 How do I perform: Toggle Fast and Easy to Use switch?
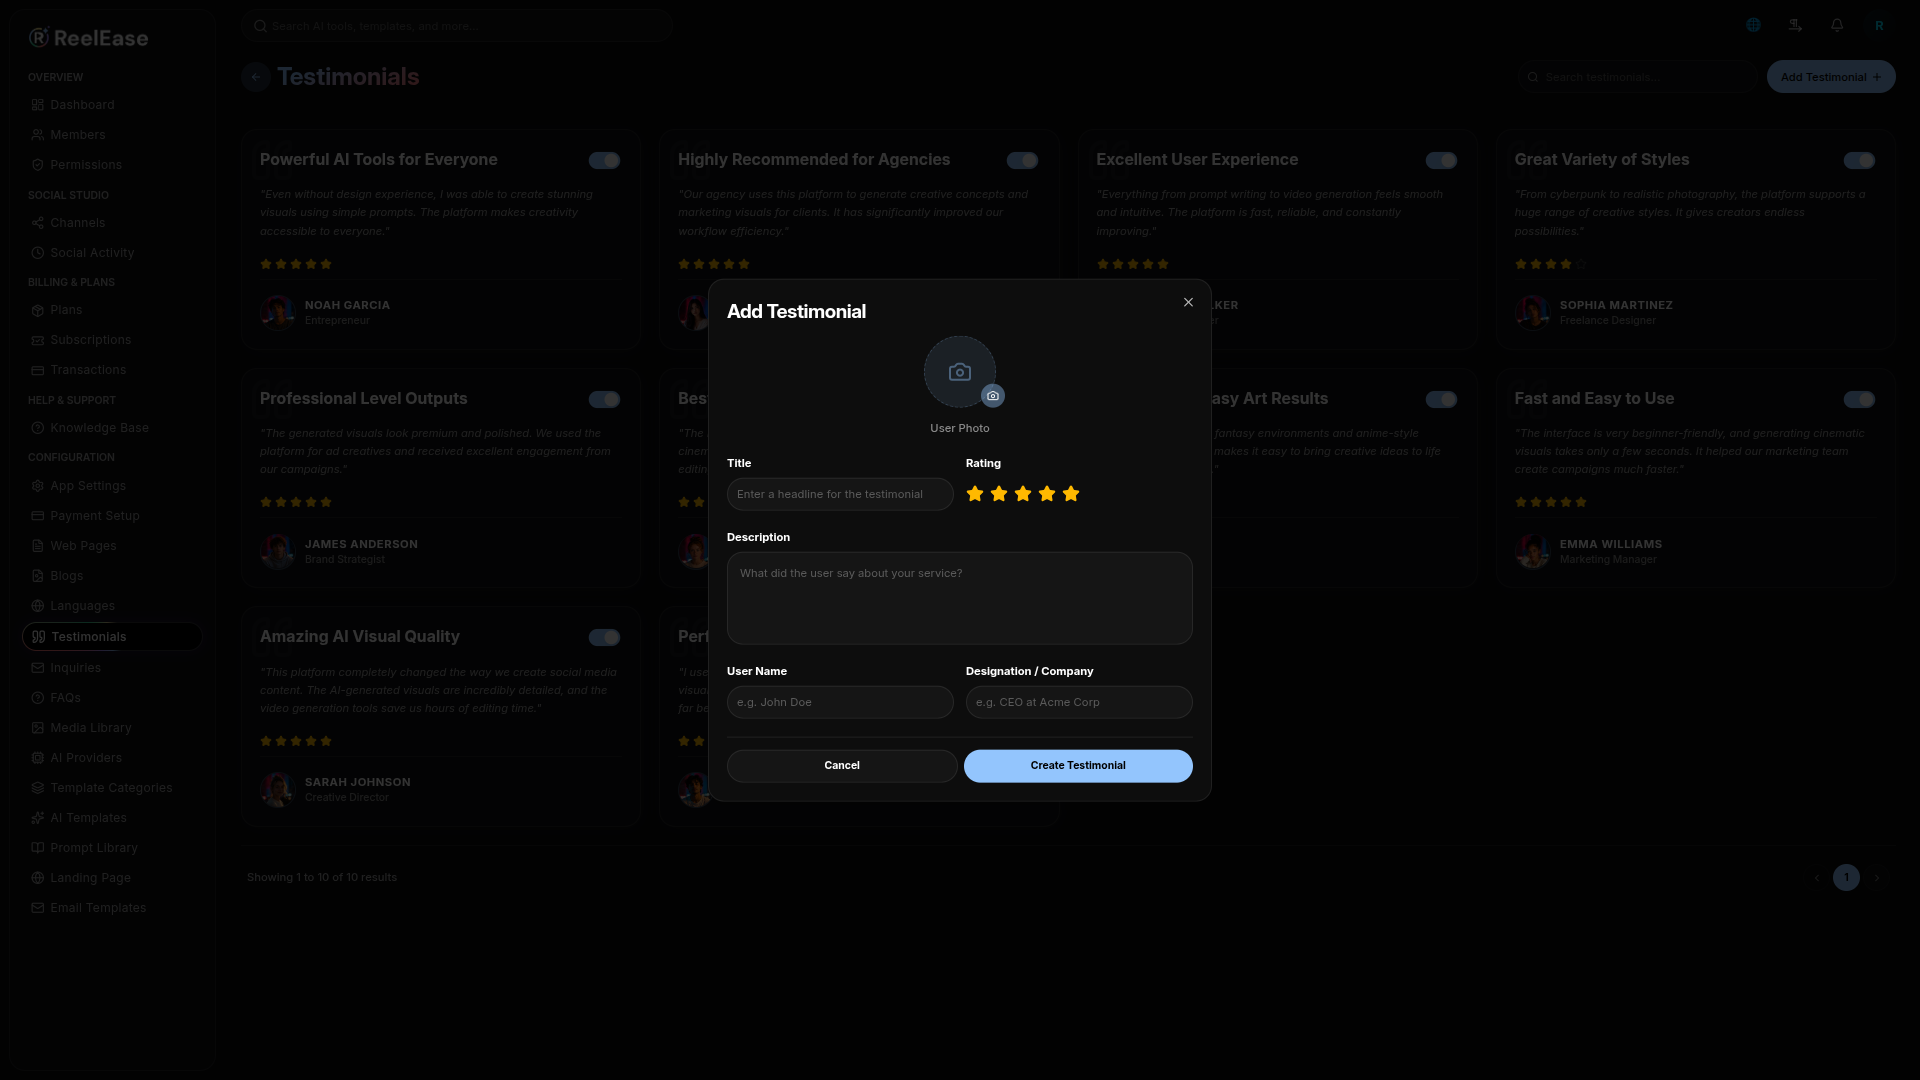click(x=1859, y=399)
